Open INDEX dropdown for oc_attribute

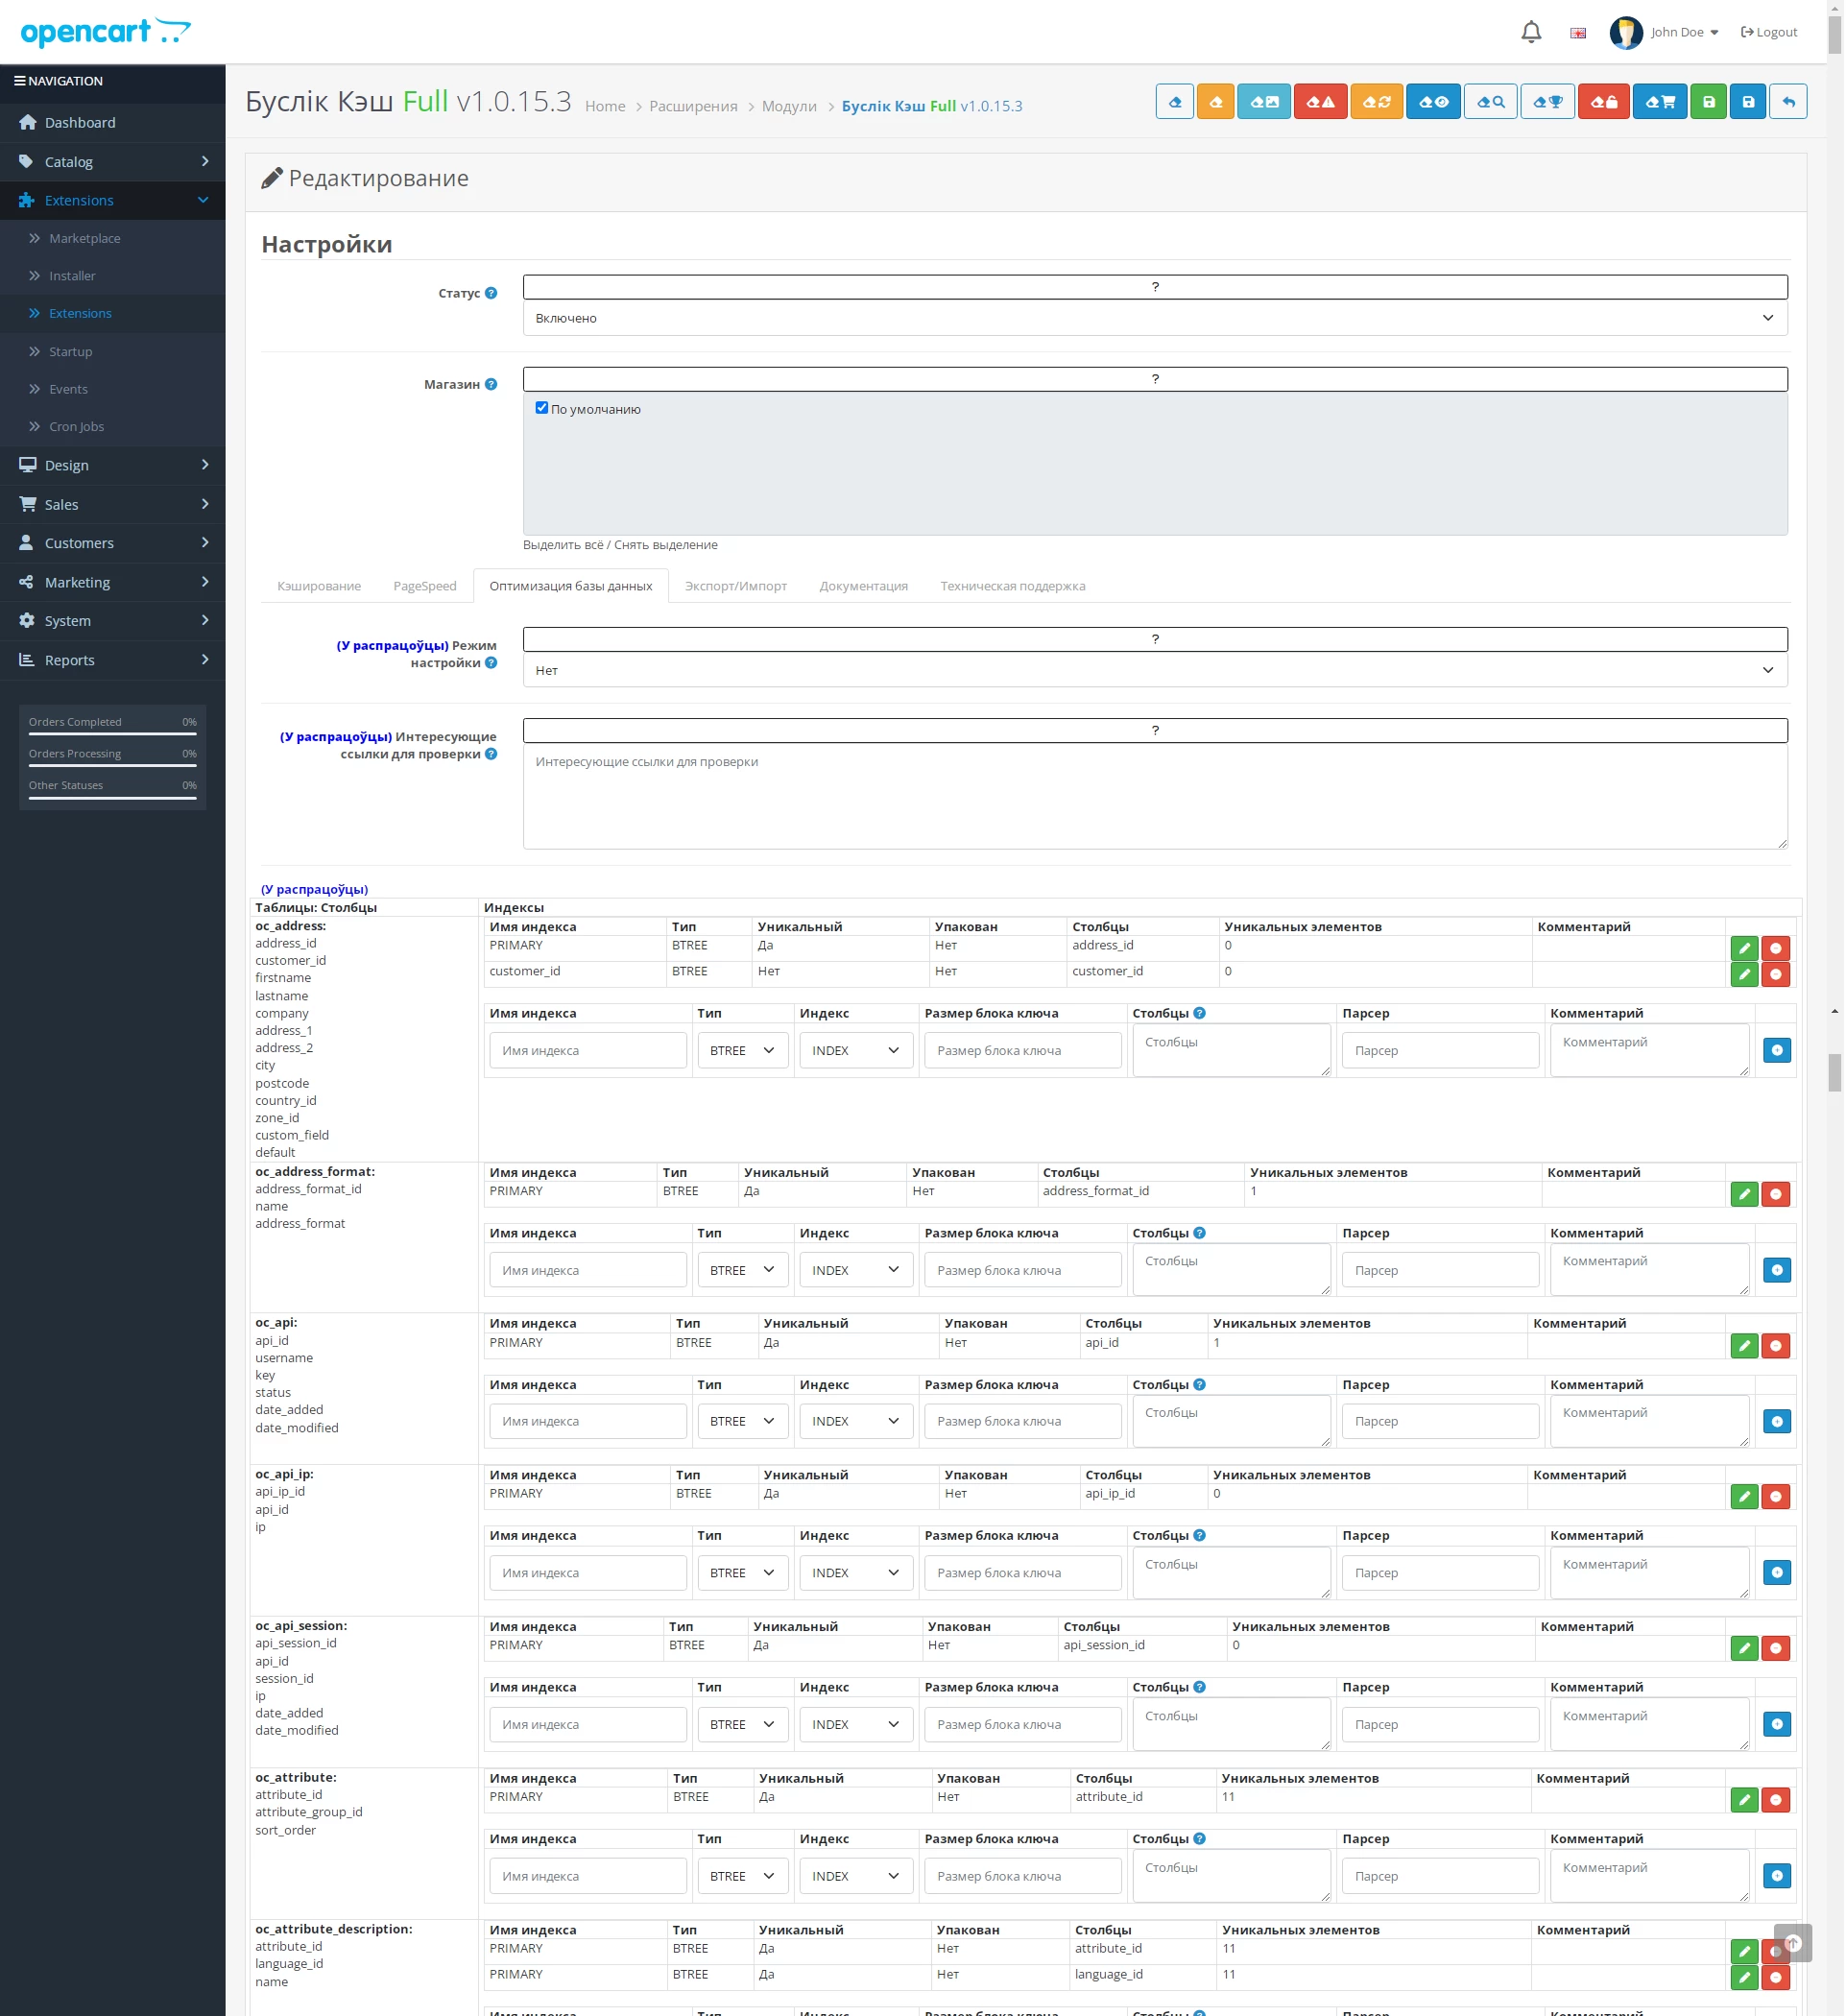[x=857, y=1876]
